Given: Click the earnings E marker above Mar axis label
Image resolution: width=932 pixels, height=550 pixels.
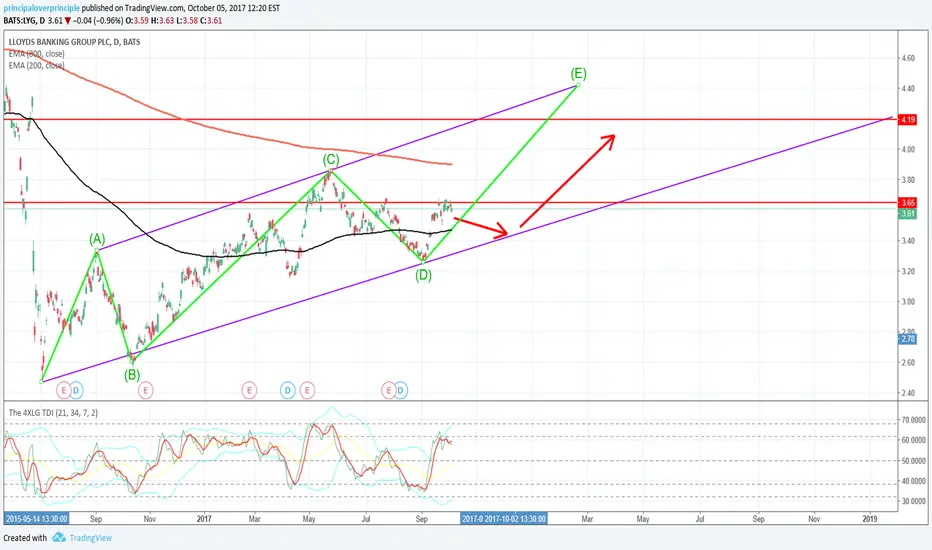Looking at the screenshot, I should [x=249, y=390].
